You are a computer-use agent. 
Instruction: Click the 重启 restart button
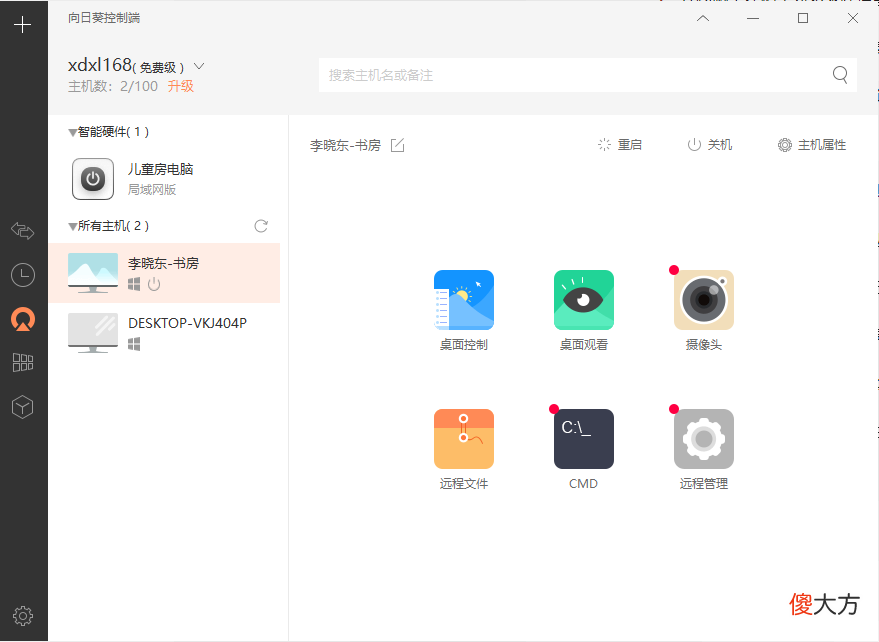619,145
